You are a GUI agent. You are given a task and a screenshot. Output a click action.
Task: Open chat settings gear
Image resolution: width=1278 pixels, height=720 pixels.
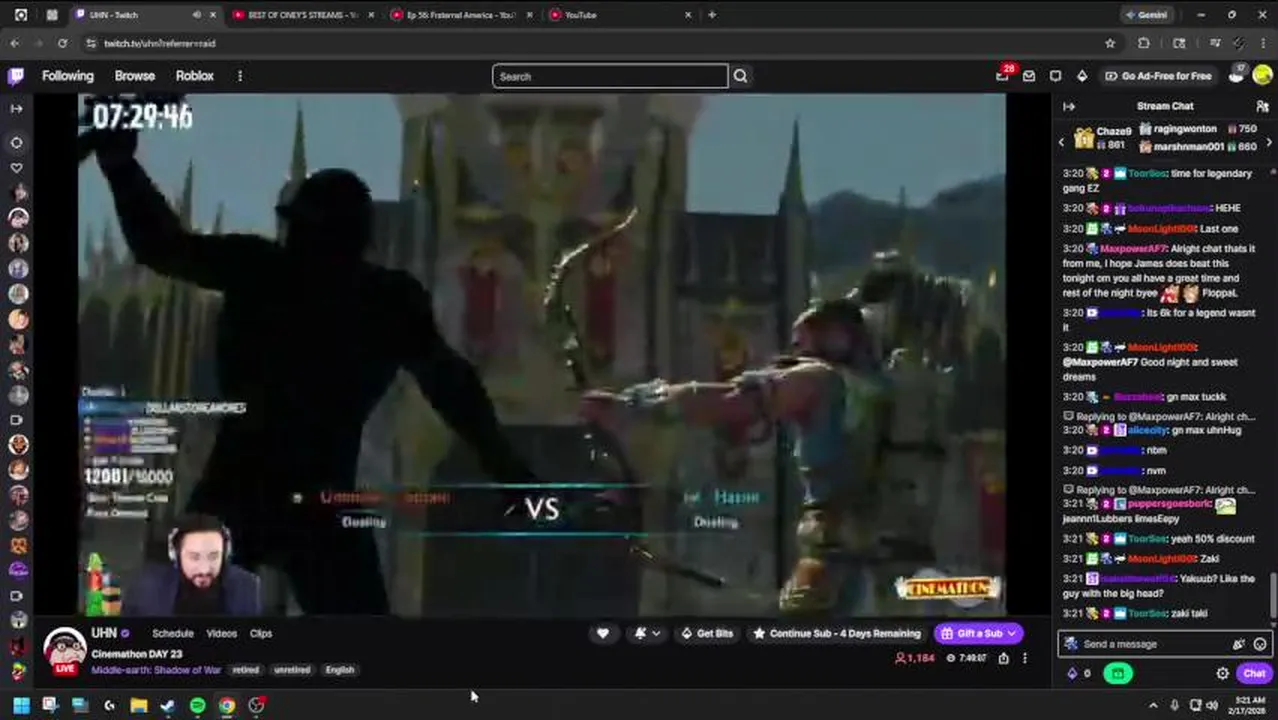pos(1222,674)
